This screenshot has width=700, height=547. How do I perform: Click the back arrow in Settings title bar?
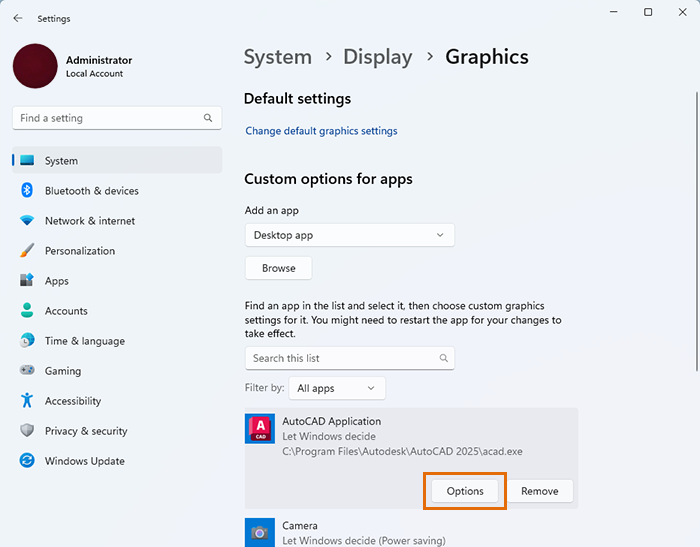coord(18,18)
